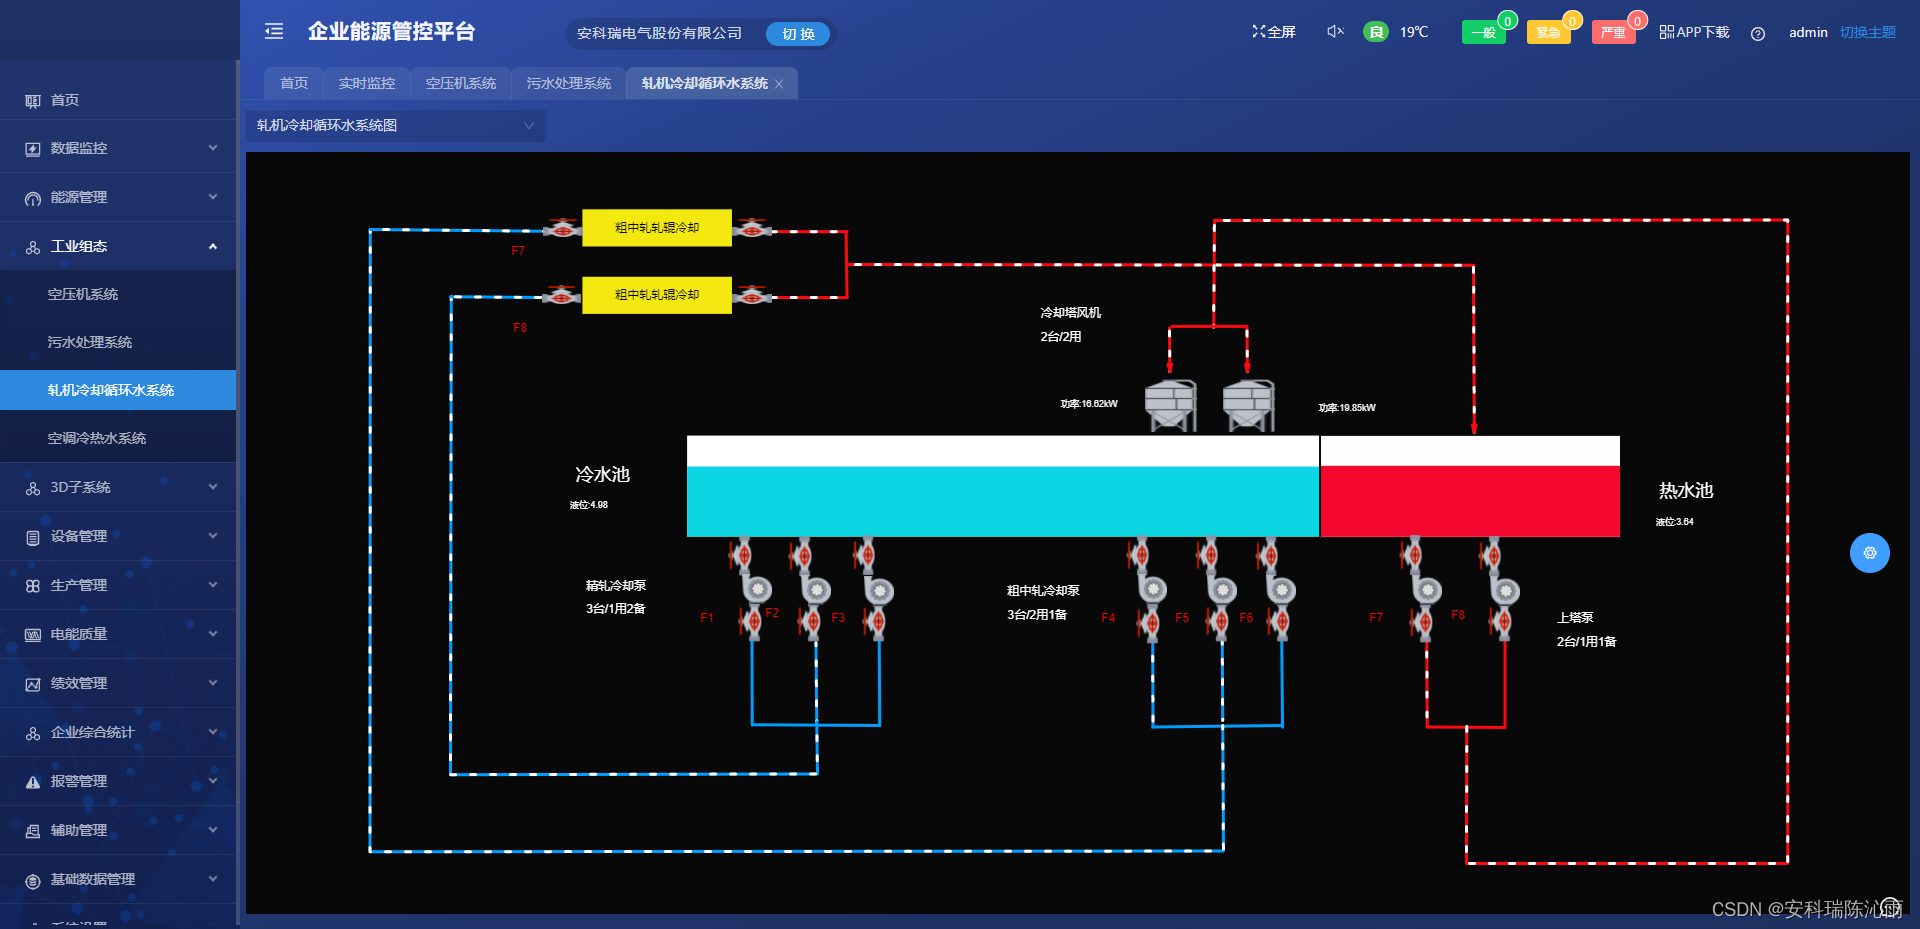Expand the 生产管理 menu chevron

[213, 585]
